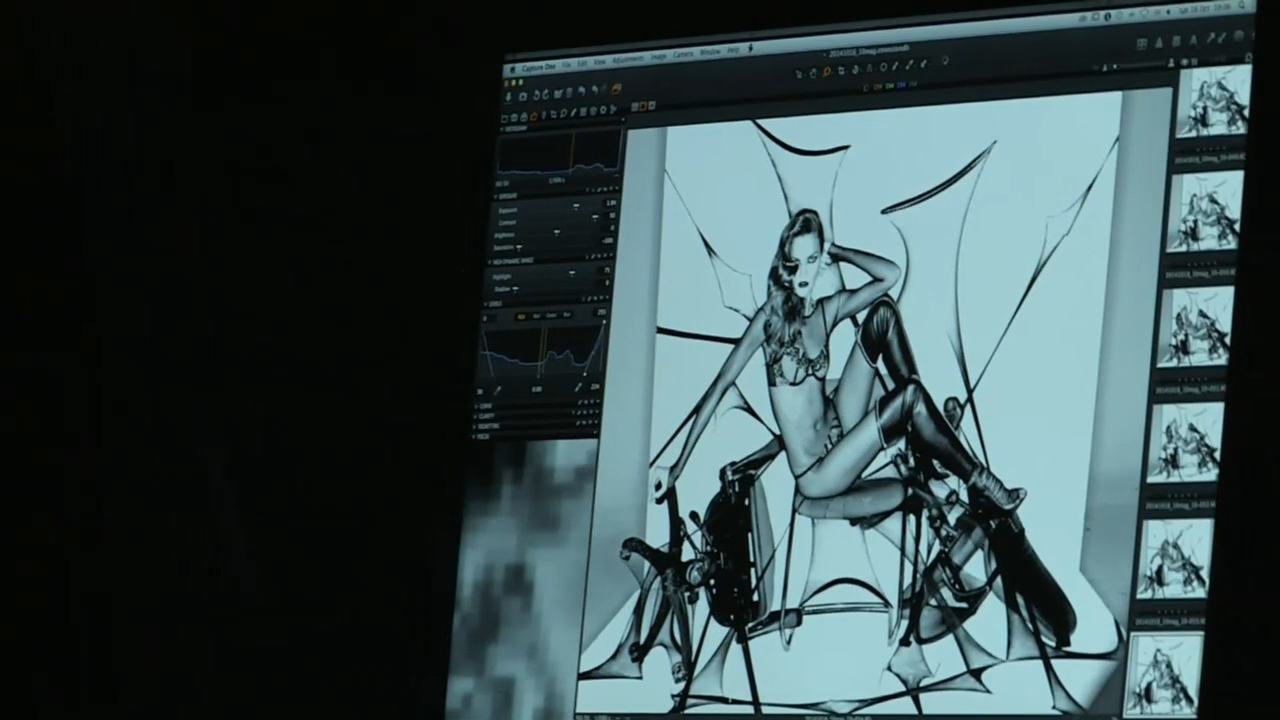
Task: Collapse the Histogram panel
Action: [x=503, y=129]
